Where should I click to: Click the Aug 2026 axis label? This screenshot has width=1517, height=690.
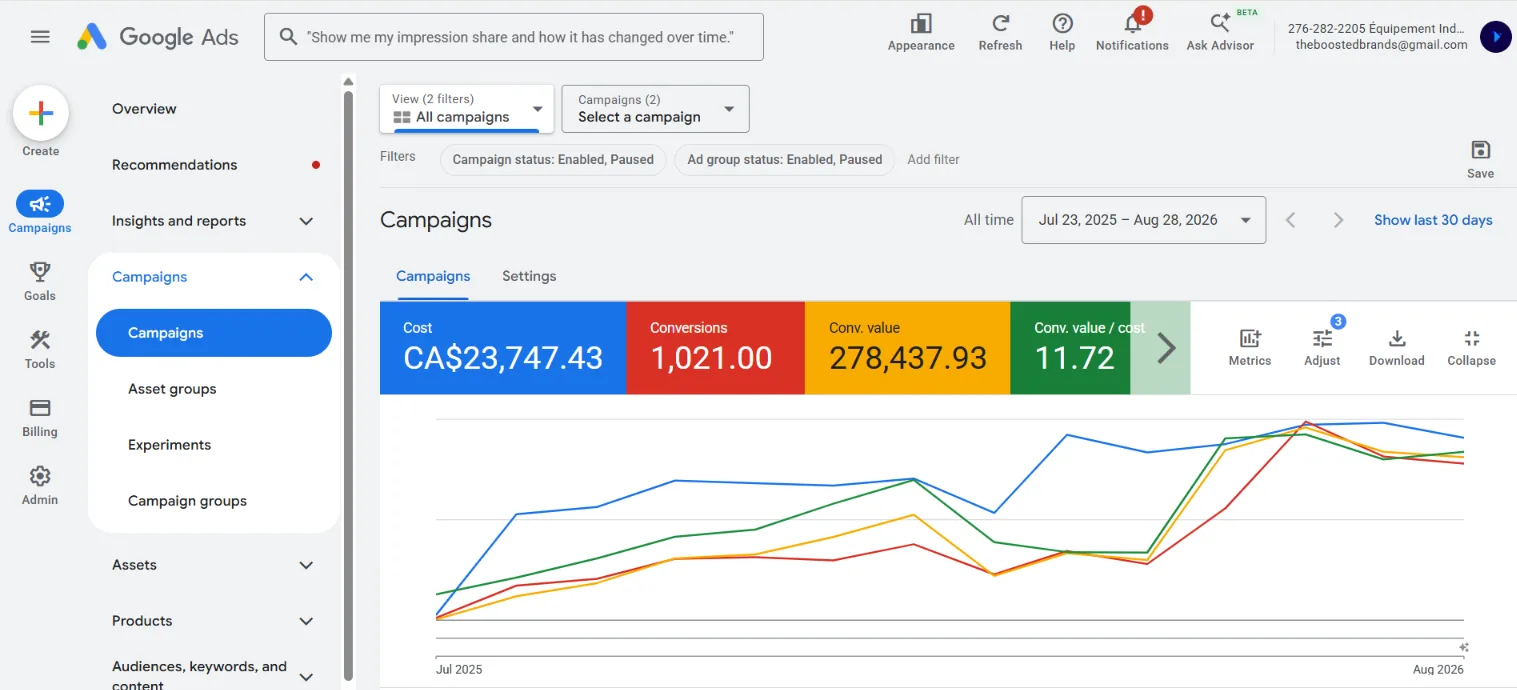[x=1437, y=669]
